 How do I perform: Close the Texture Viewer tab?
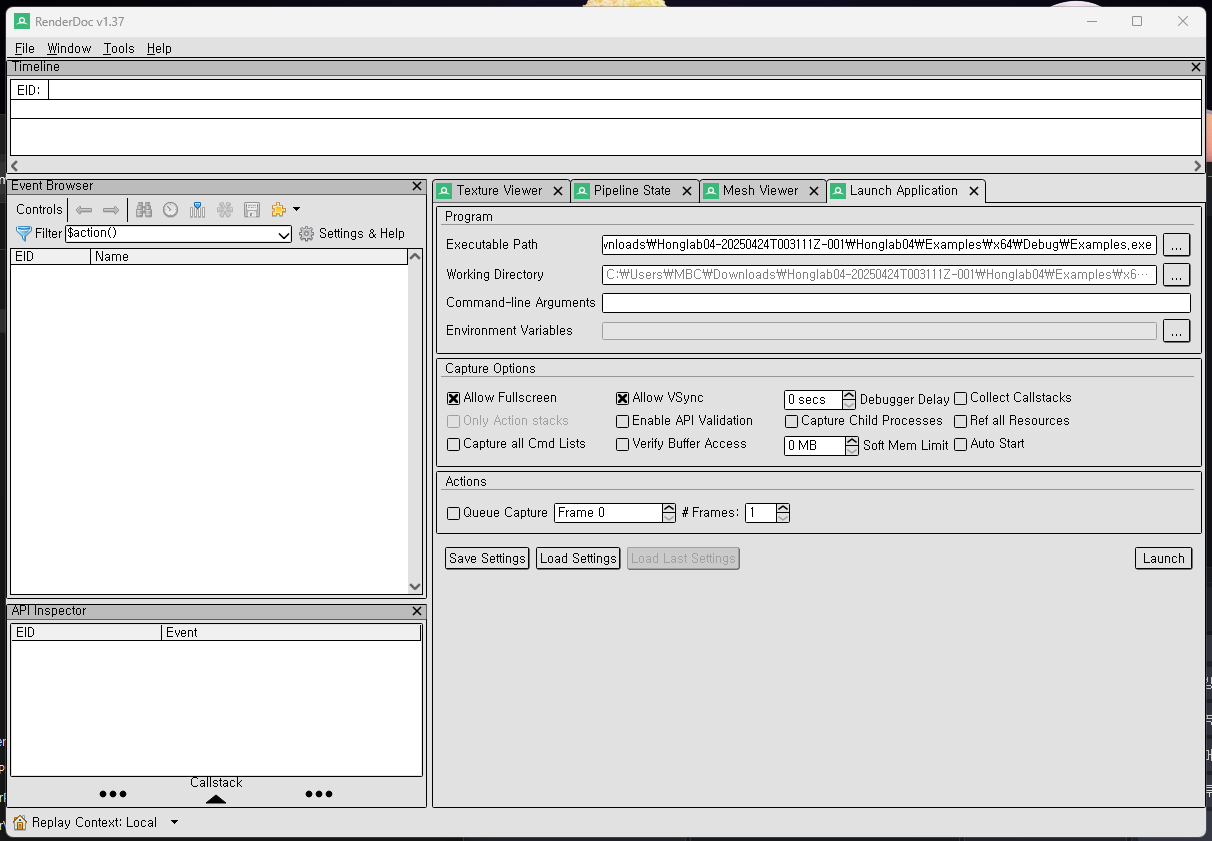pyautogui.click(x=558, y=191)
